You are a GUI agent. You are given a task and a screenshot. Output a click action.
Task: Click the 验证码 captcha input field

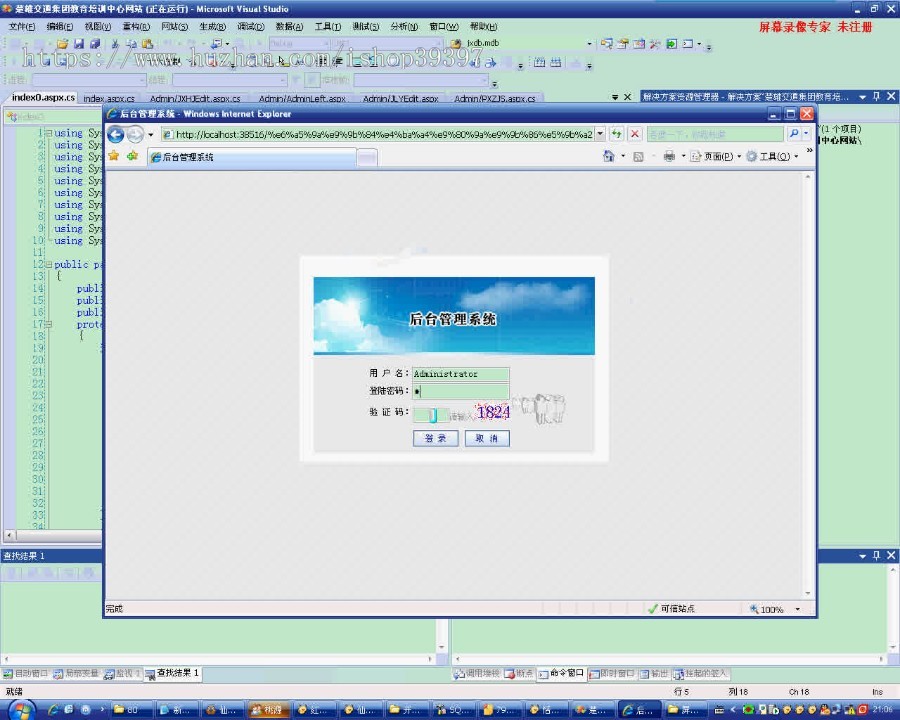tap(430, 415)
